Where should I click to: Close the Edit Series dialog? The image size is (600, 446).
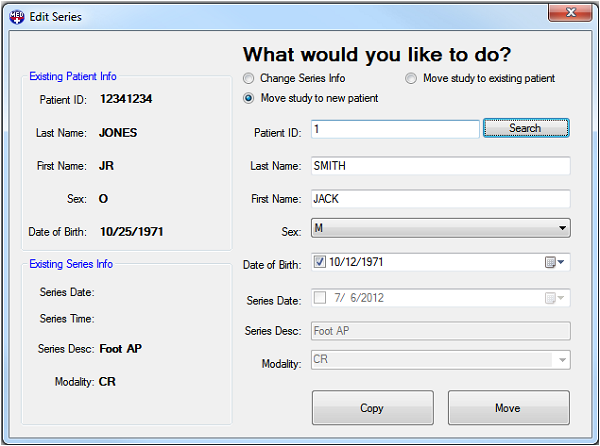pos(567,12)
